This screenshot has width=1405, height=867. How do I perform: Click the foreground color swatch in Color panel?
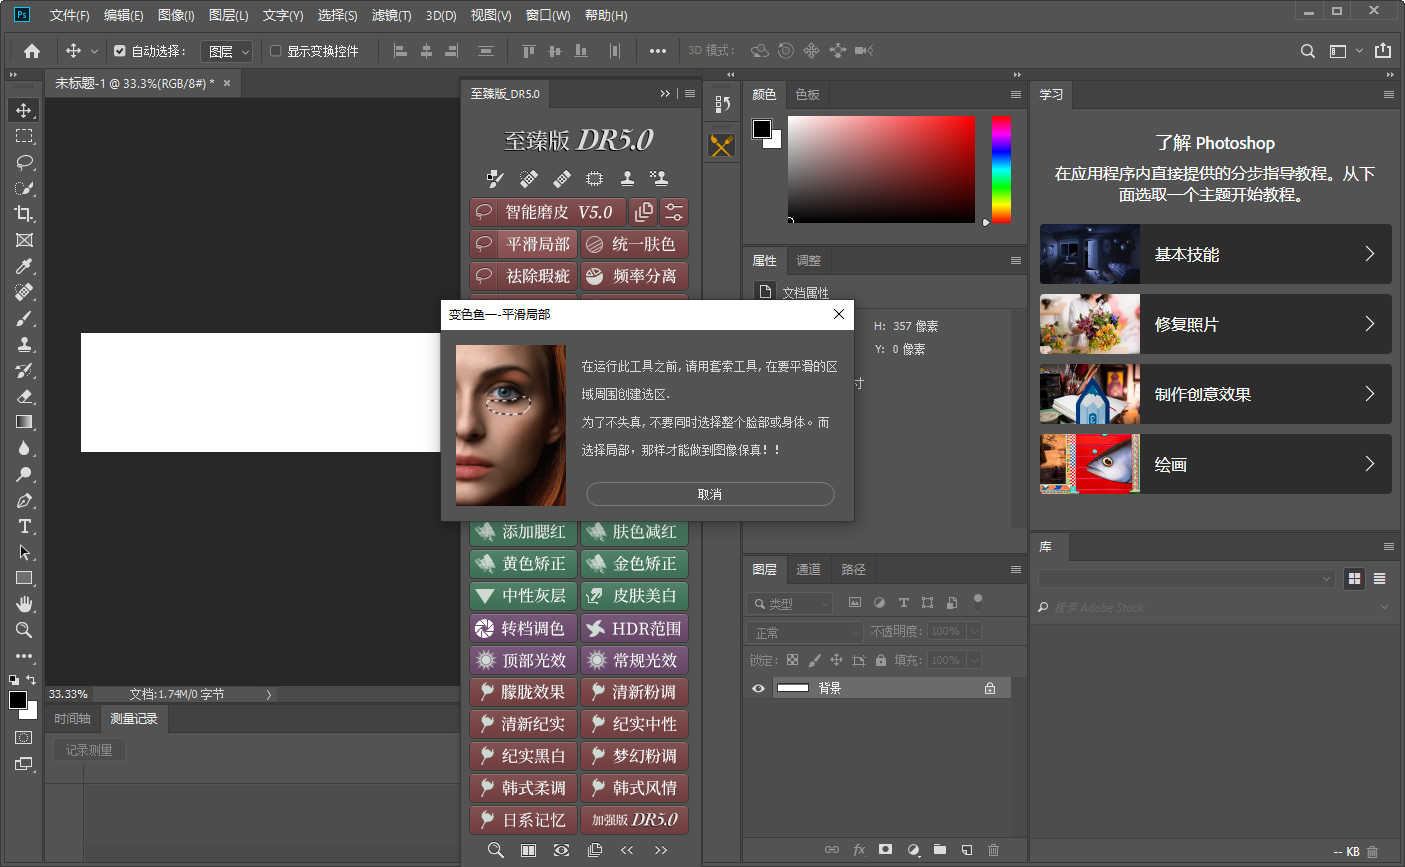[x=762, y=128]
